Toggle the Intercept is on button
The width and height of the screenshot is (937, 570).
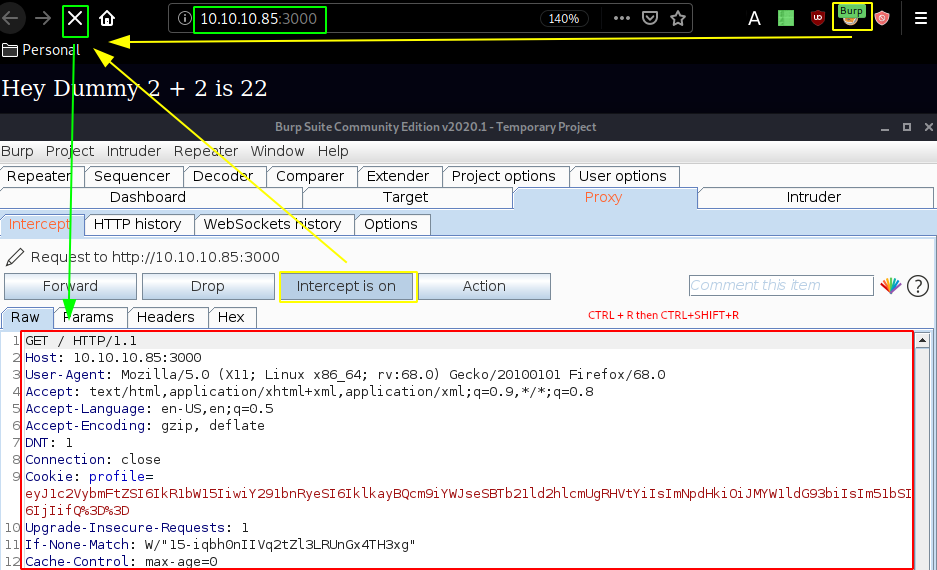(347, 286)
